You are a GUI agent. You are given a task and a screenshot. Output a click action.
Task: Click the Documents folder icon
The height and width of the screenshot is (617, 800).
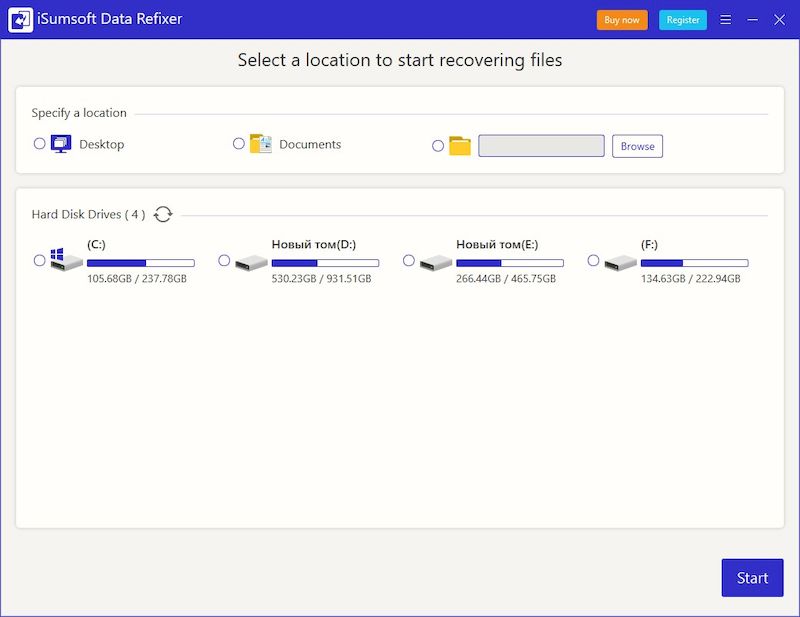tap(261, 144)
